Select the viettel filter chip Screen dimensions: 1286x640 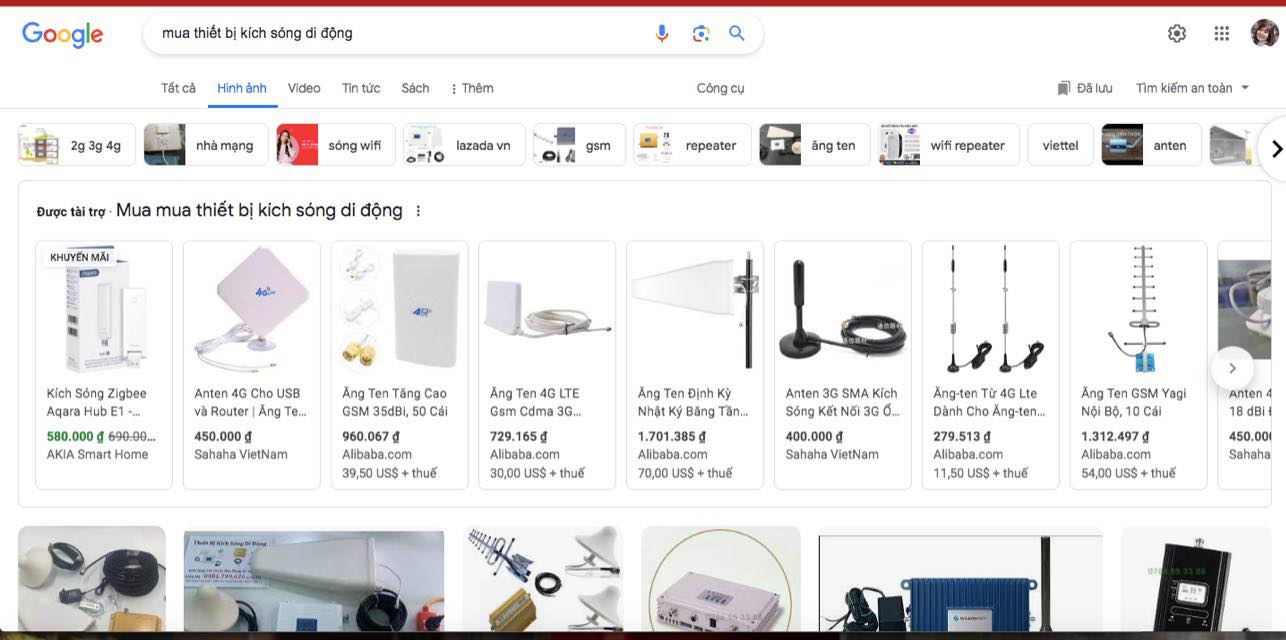coord(1060,145)
